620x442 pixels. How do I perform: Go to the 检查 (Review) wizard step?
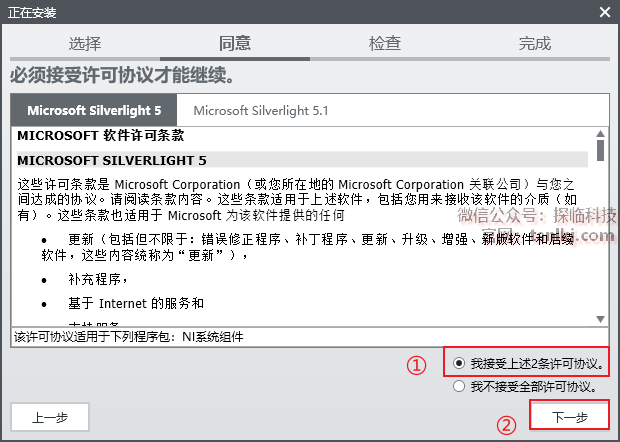point(385,43)
